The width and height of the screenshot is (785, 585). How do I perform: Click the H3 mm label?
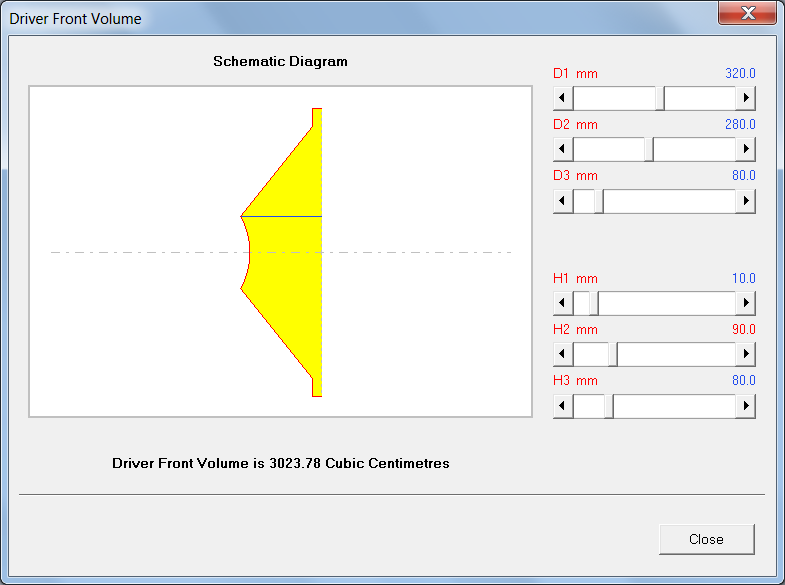coord(575,380)
